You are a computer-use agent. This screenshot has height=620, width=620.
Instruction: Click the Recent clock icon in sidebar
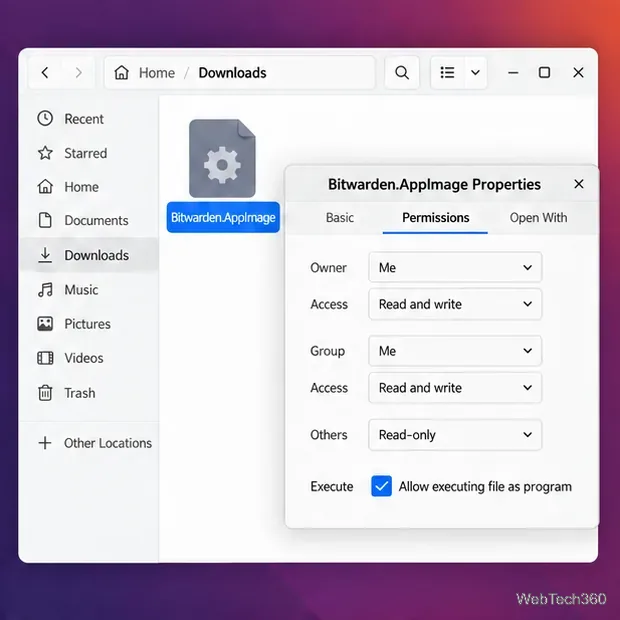[45, 118]
